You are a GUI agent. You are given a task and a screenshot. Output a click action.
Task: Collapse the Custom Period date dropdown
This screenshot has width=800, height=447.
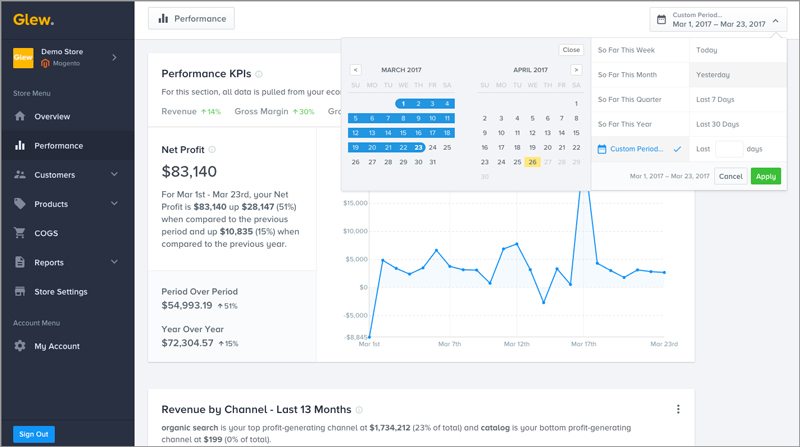(776, 21)
